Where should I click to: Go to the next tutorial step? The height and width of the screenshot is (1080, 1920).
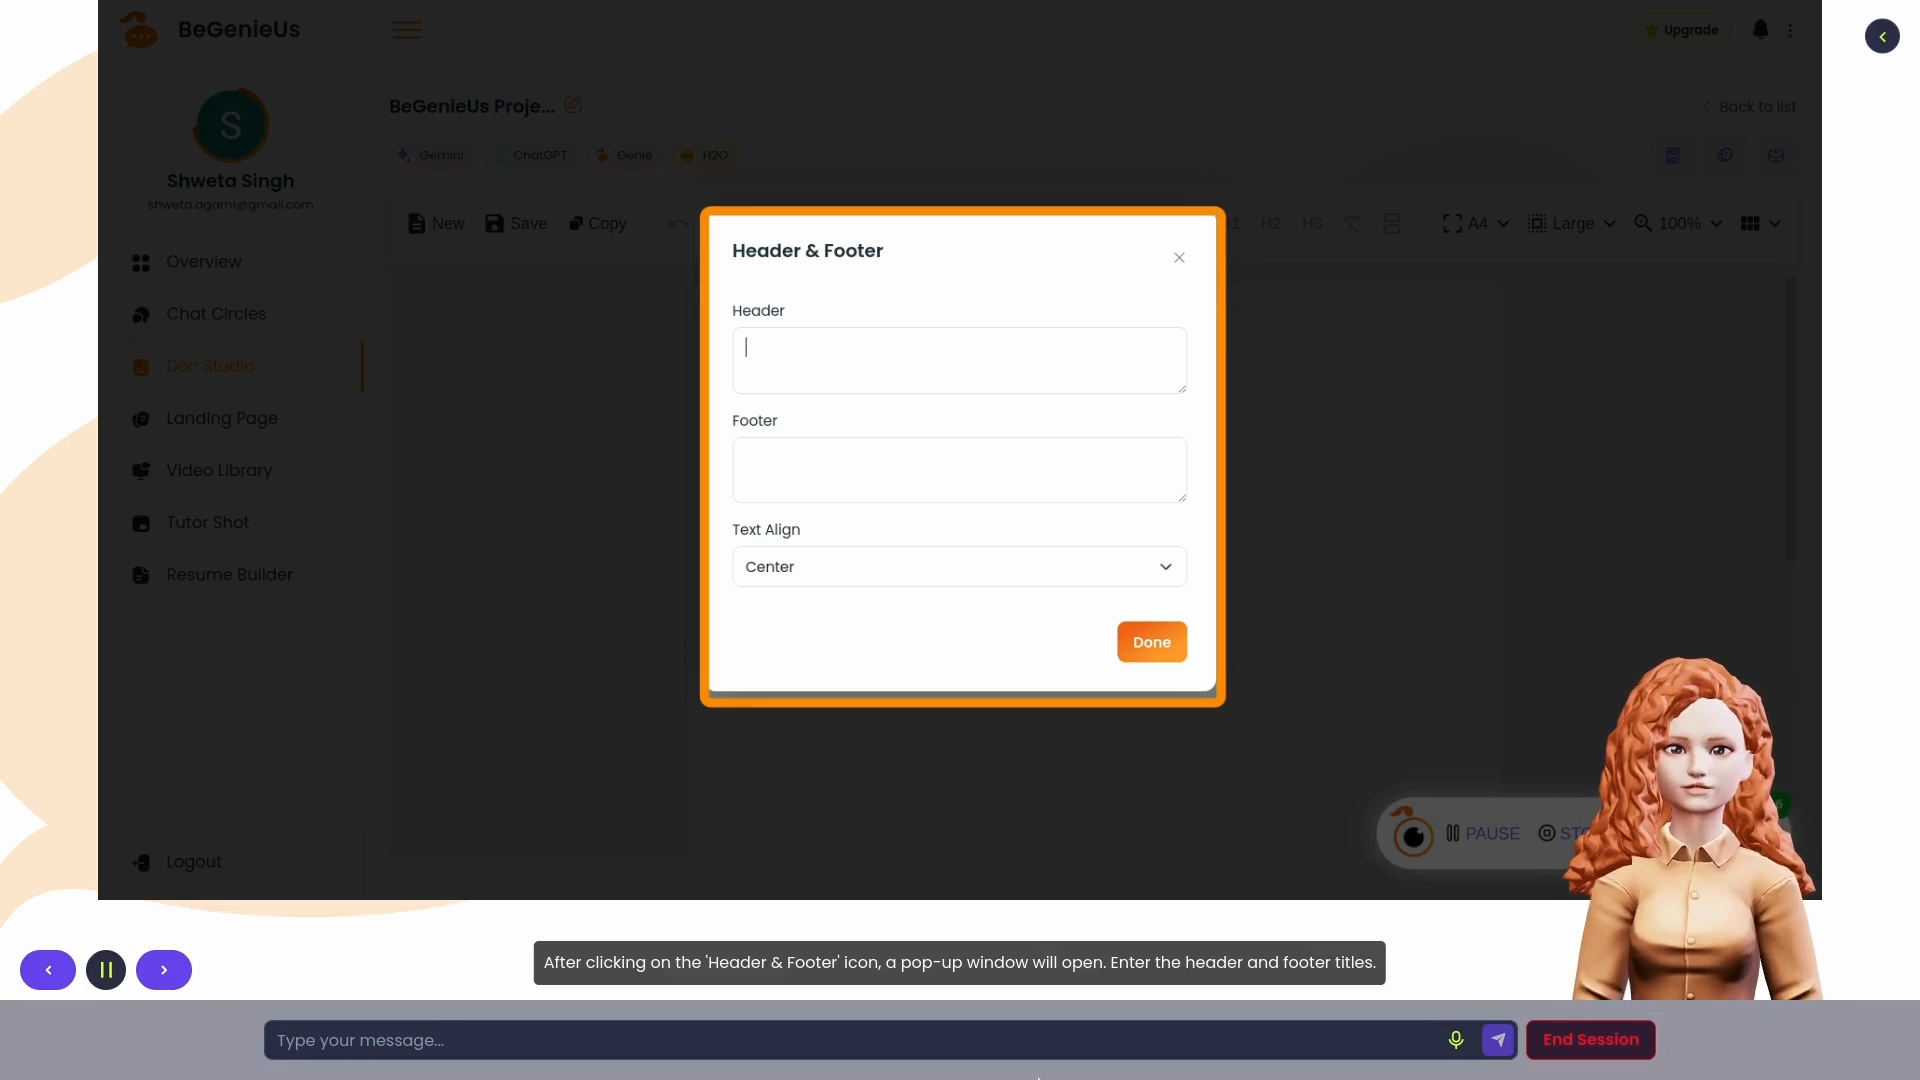pyautogui.click(x=164, y=970)
